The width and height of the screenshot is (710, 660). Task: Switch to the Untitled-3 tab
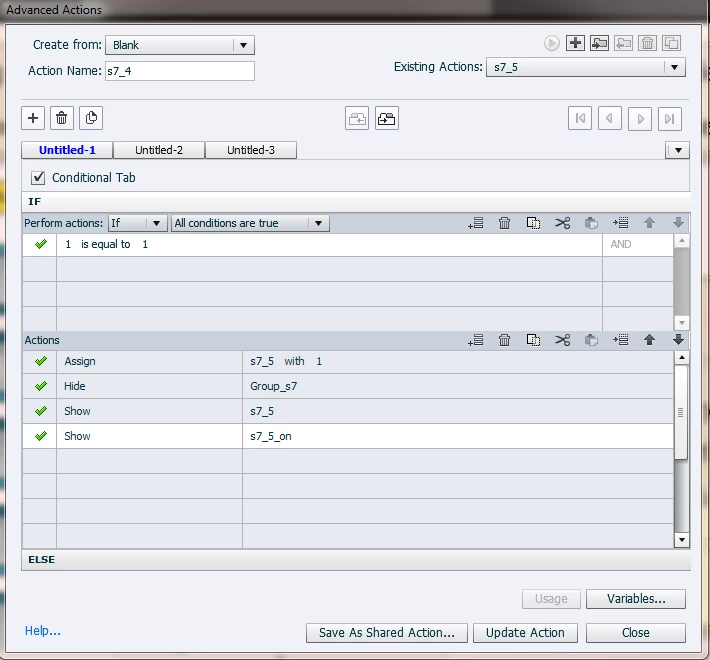(251, 150)
